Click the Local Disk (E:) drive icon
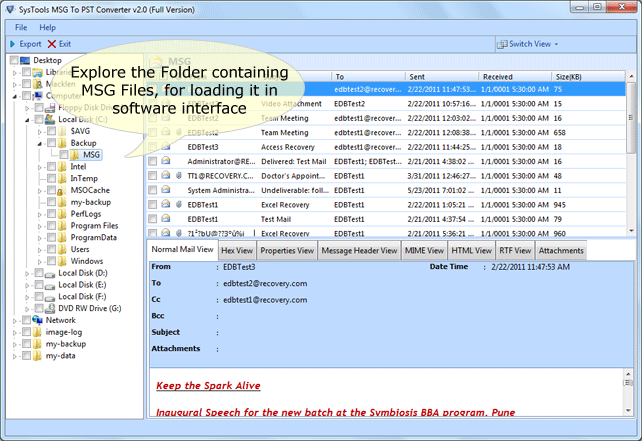 [50, 285]
